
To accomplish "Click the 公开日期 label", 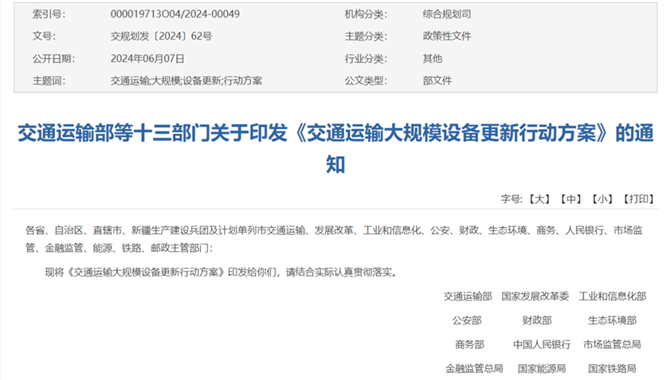I will 53,59.
